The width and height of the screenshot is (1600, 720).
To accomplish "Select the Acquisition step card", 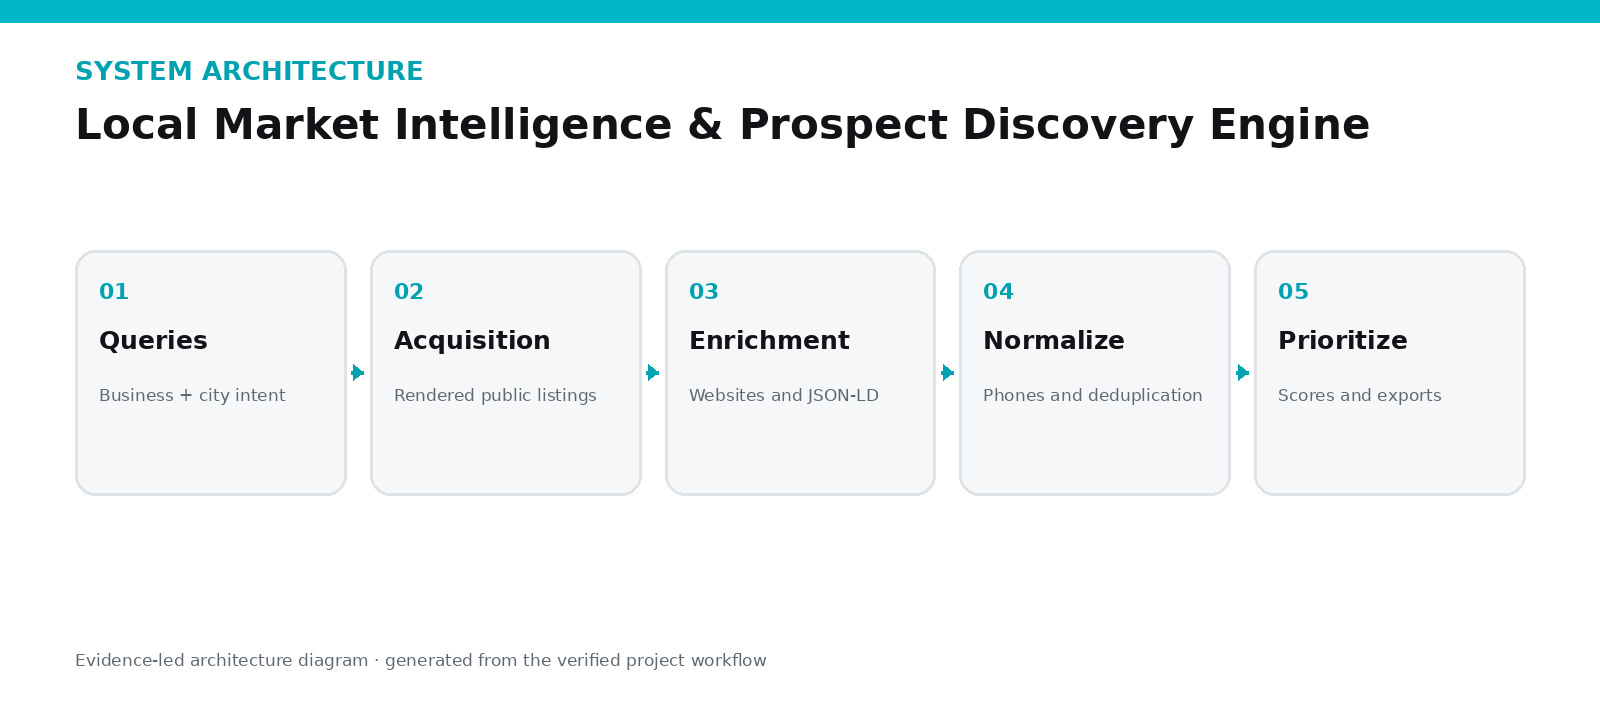I will pyautogui.click(x=506, y=373).
